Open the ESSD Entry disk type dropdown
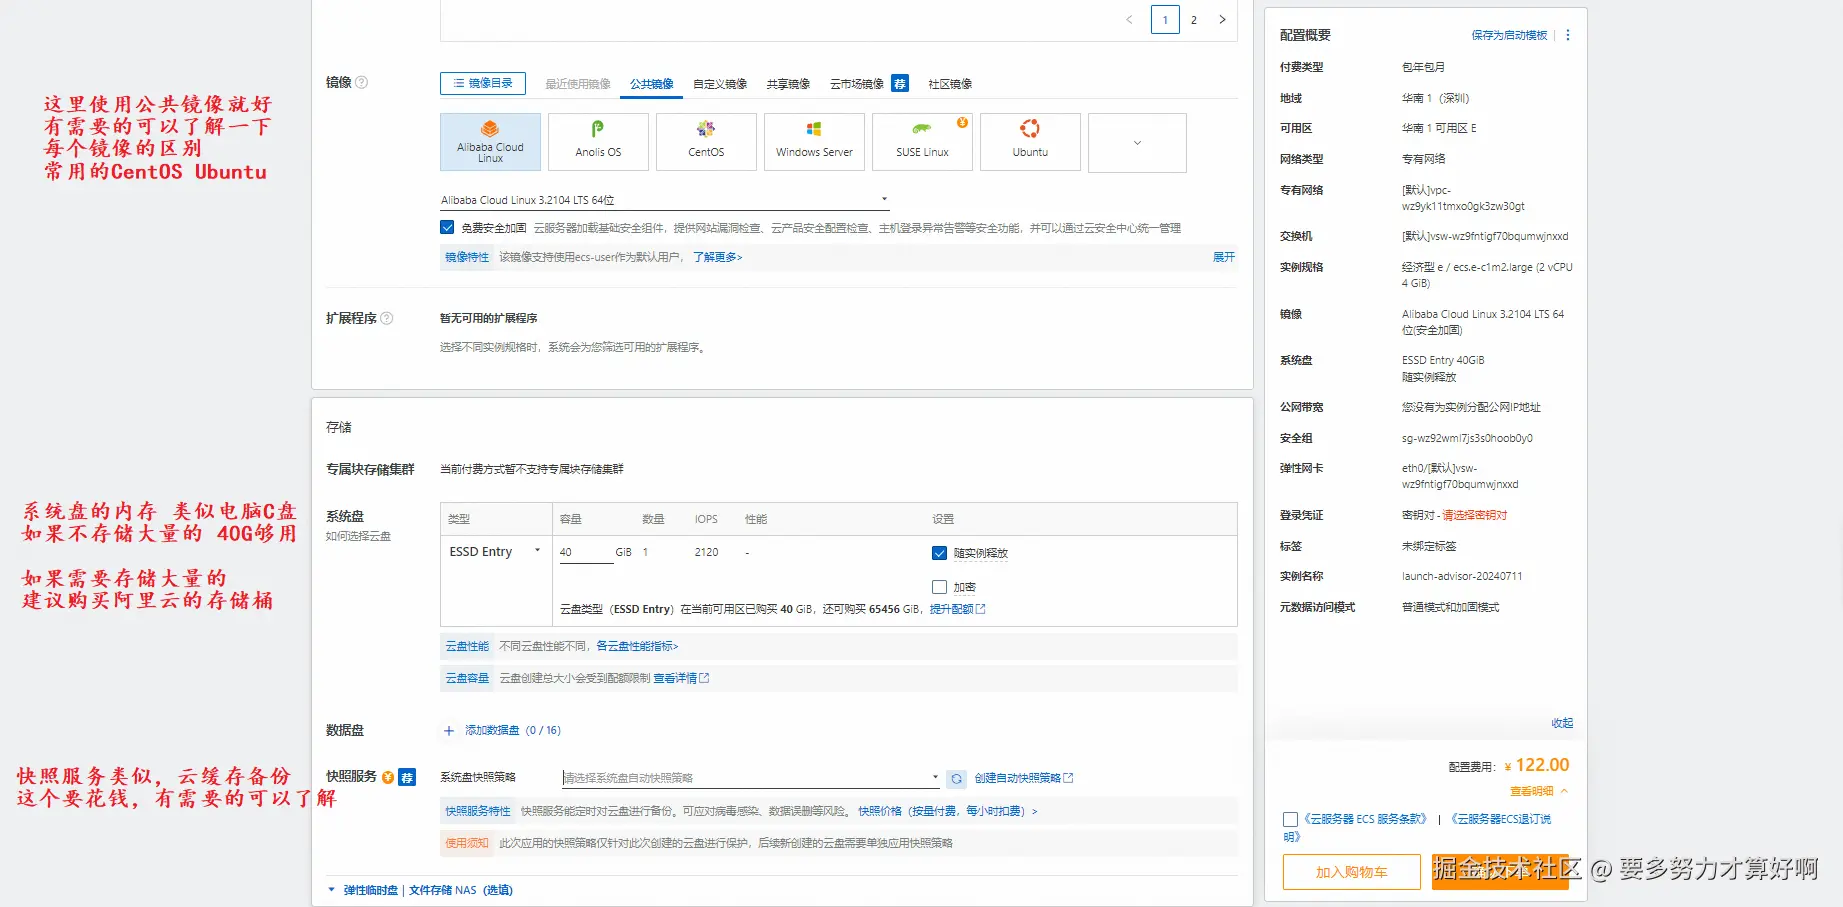Image resolution: width=1843 pixels, height=907 pixels. [495, 552]
